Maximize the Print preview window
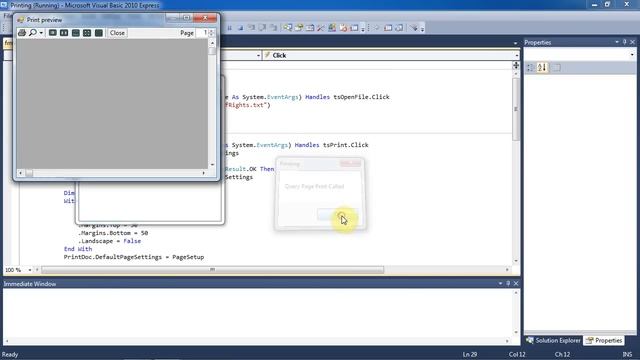 pos(186,18)
